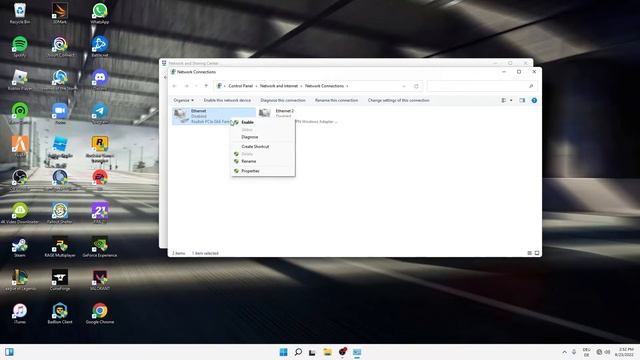Image resolution: width=640 pixels, height=360 pixels.
Task: Refresh the Network Connections view
Action: pyautogui.click(x=416, y=86)
